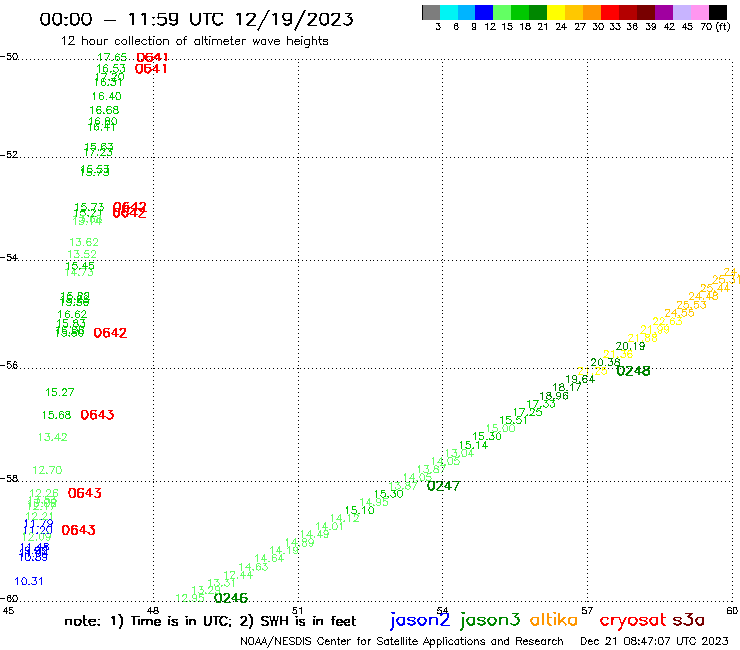
Task: Select the pure blue swatch above label 12
Action: (484, 12)
